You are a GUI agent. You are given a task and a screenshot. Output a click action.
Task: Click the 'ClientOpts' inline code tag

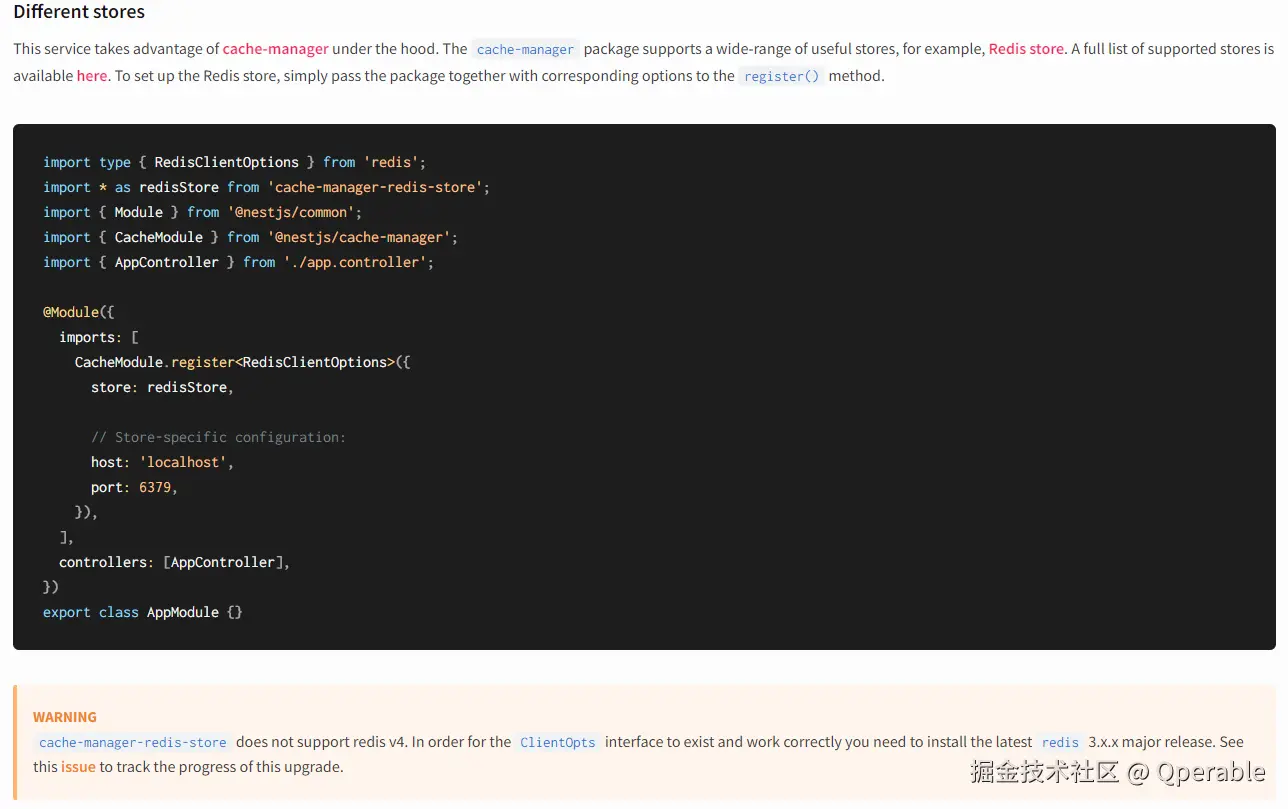pyautogui.click(x=557, y=742)
